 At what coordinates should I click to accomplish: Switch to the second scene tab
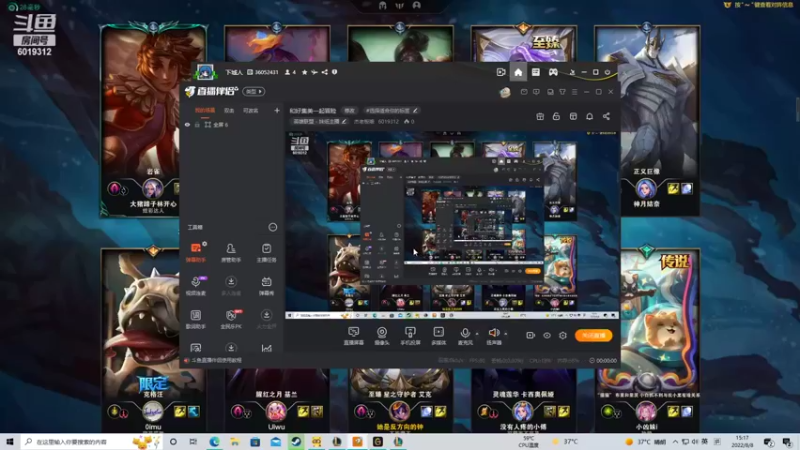click(229, 110)
